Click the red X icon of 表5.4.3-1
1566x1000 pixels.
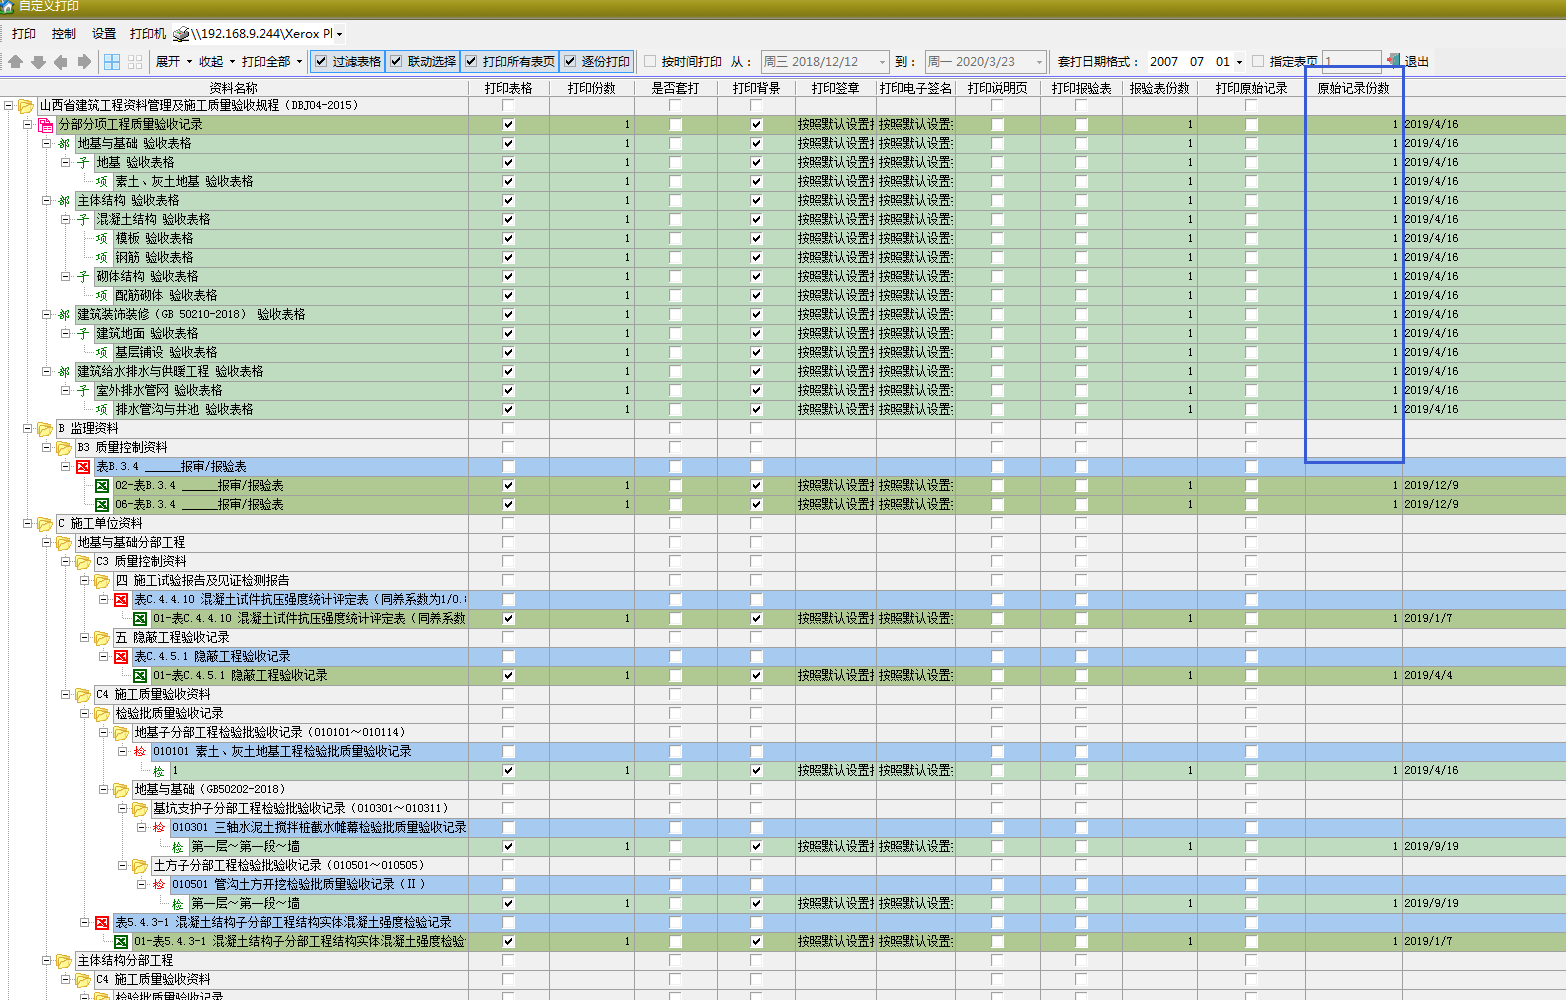tap(102, 922)
